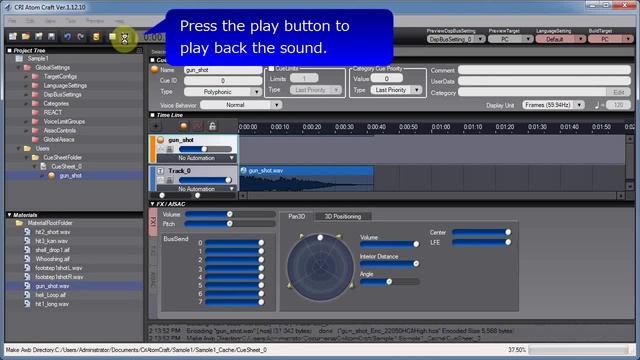Switch to the 3D Positioning tab

(343, 216)
